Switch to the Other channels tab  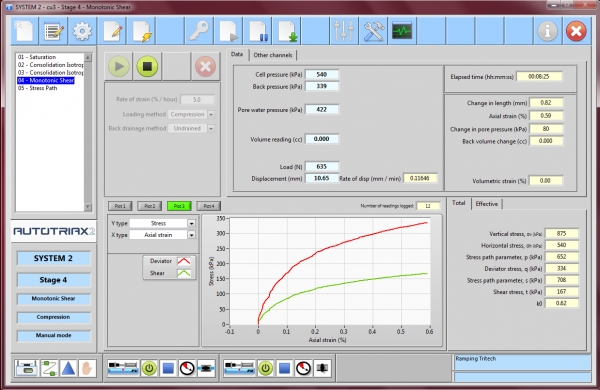pyautogui.click(x=273, y=55)
